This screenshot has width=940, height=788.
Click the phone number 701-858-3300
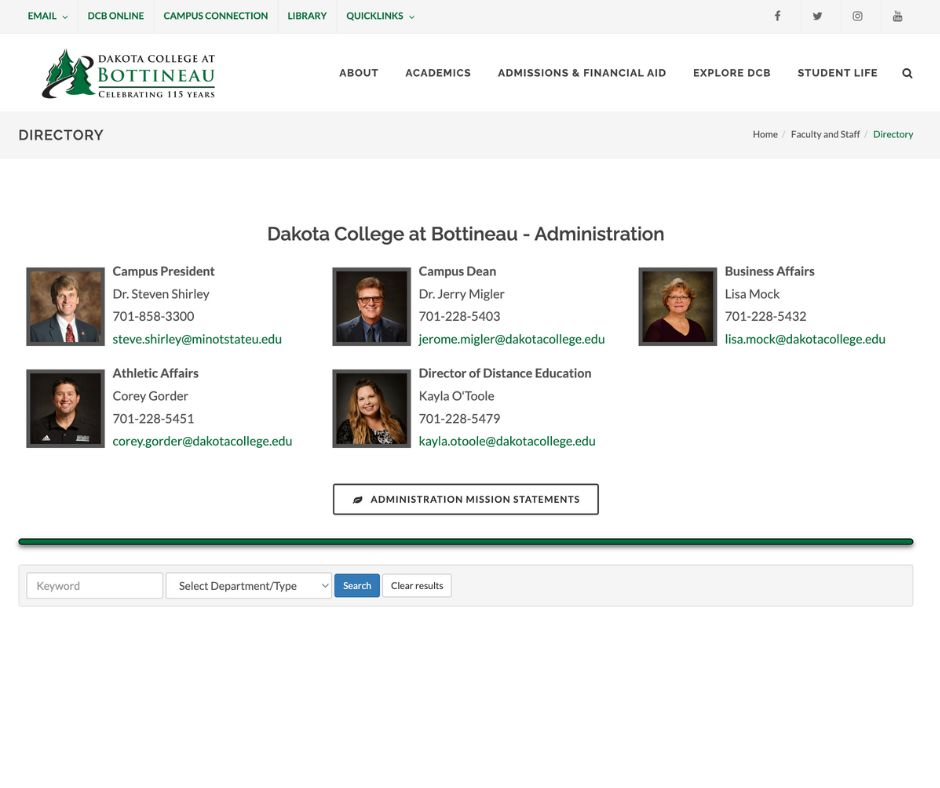[x=153, y=317]
